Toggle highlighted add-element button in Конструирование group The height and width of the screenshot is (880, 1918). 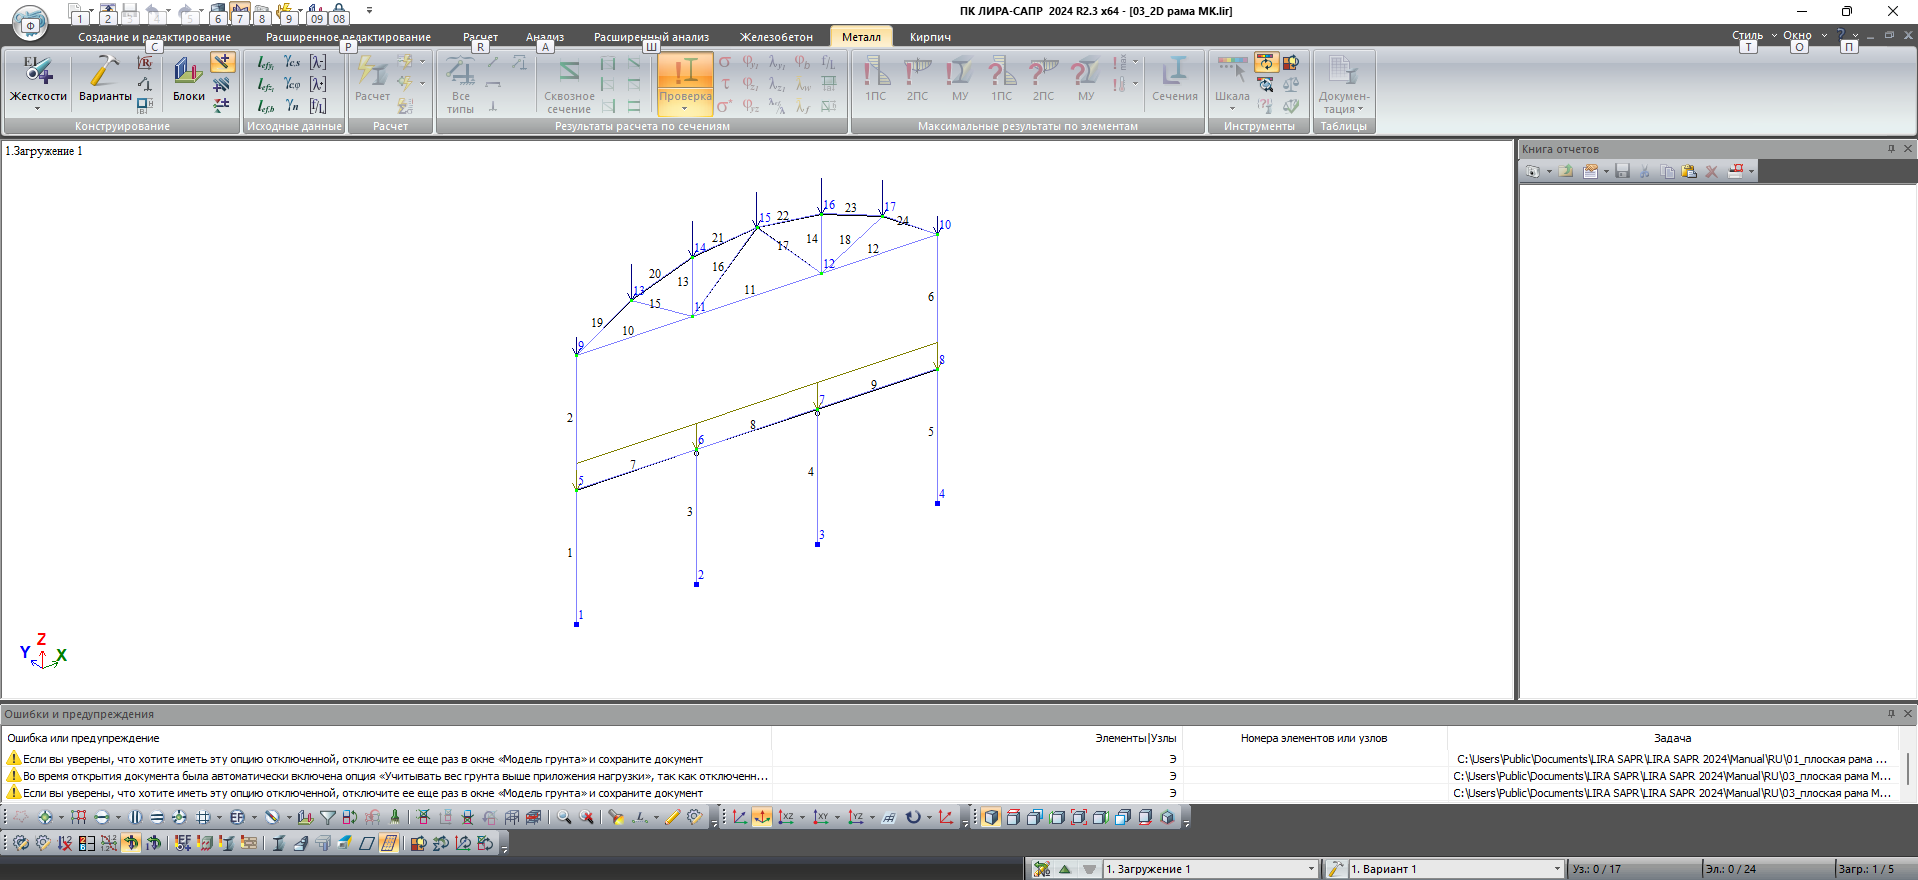point(222,62)
